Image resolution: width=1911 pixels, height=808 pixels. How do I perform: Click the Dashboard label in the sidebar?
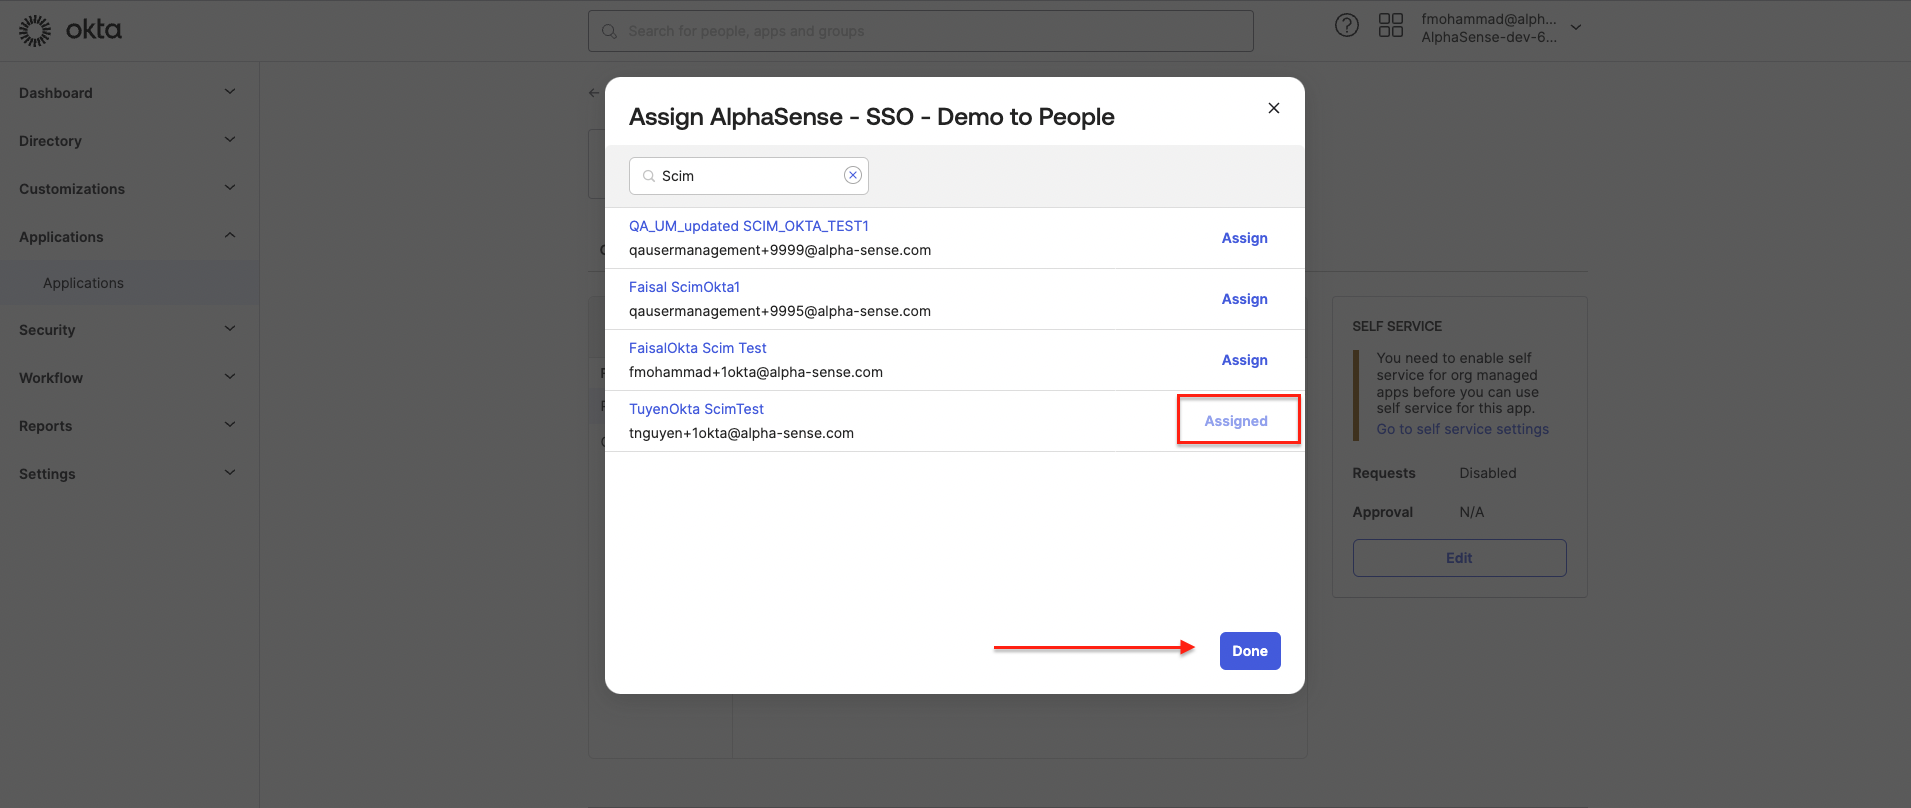click(x=56, y=93)
